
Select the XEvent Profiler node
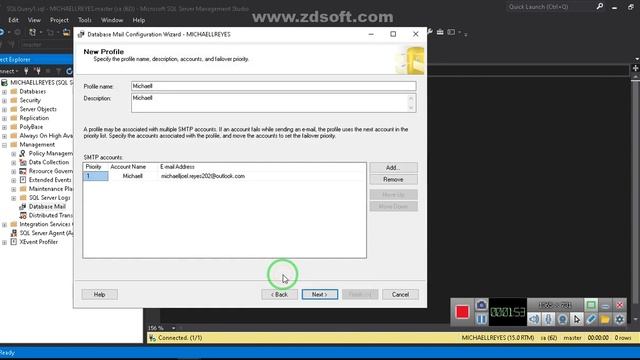click(x=39, y=242)
